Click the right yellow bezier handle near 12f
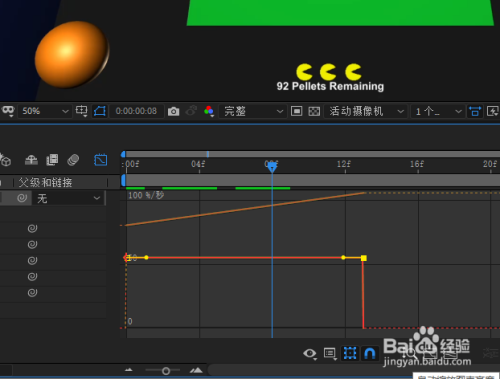Viewport: 500px width, 379px height. (x=343, y=257)
